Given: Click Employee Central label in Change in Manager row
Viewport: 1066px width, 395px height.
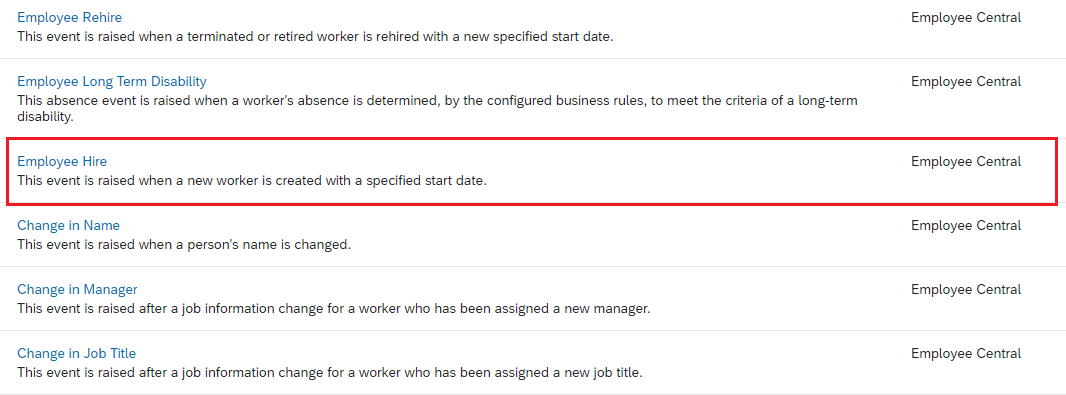Looking at the screenshot, I should point(966,290).
